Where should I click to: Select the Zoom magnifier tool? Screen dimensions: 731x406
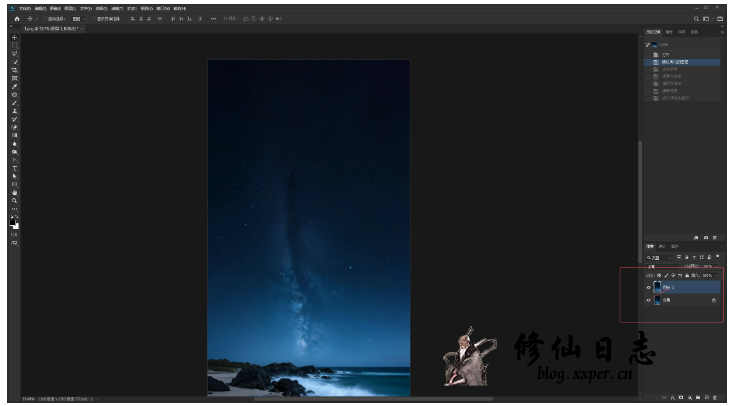tap(14, 200)
